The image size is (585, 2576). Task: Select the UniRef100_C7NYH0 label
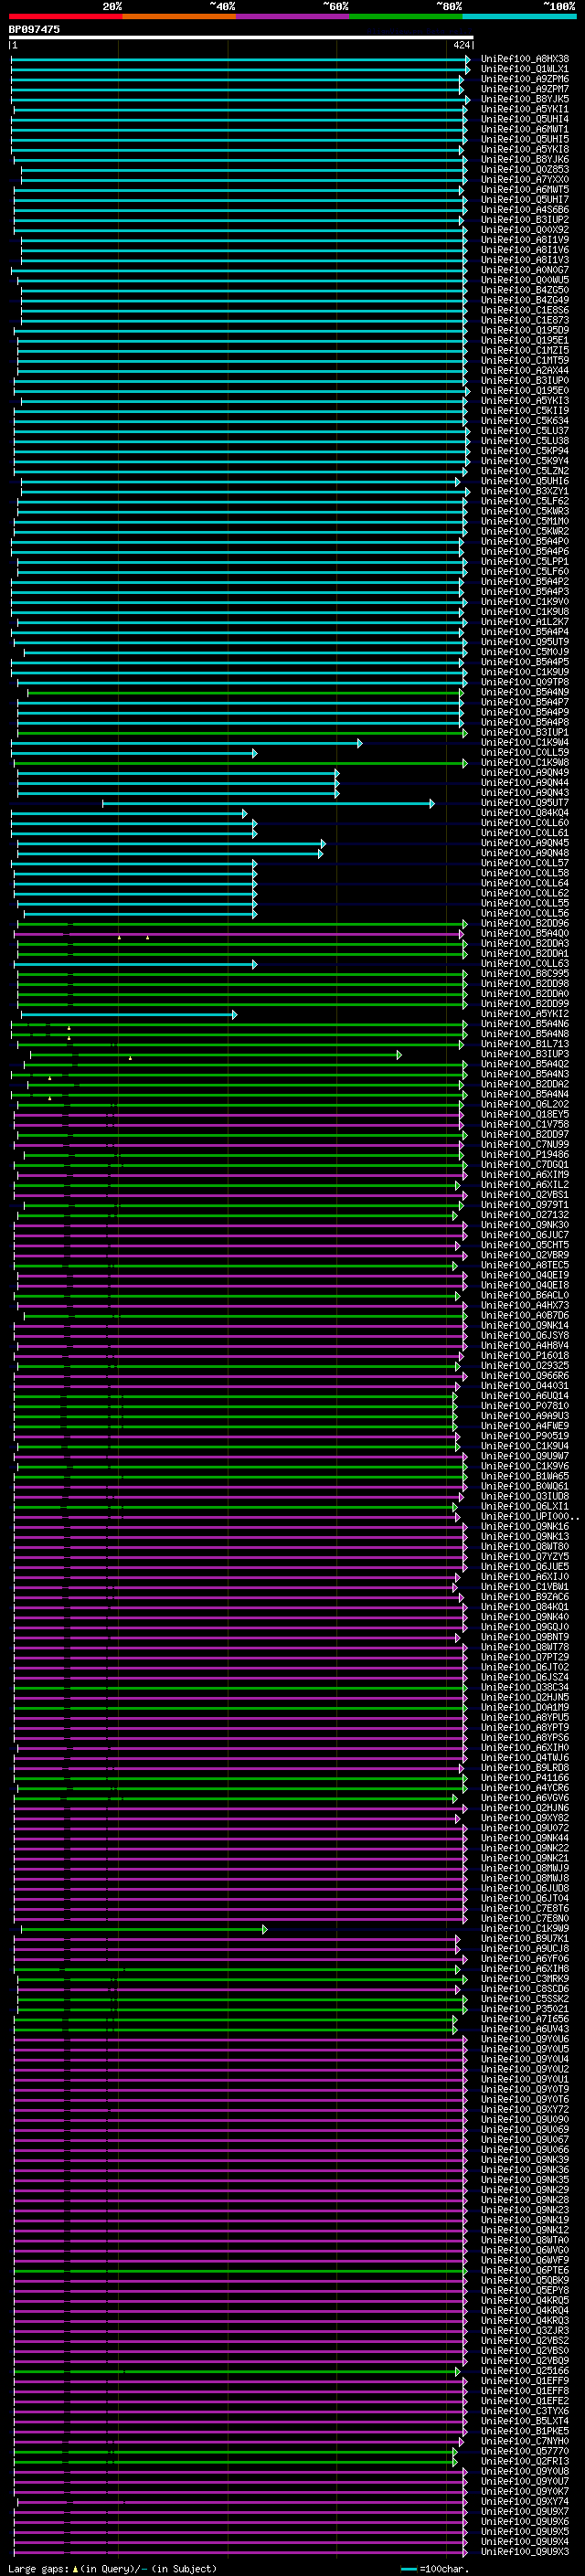pos(525,2441)
